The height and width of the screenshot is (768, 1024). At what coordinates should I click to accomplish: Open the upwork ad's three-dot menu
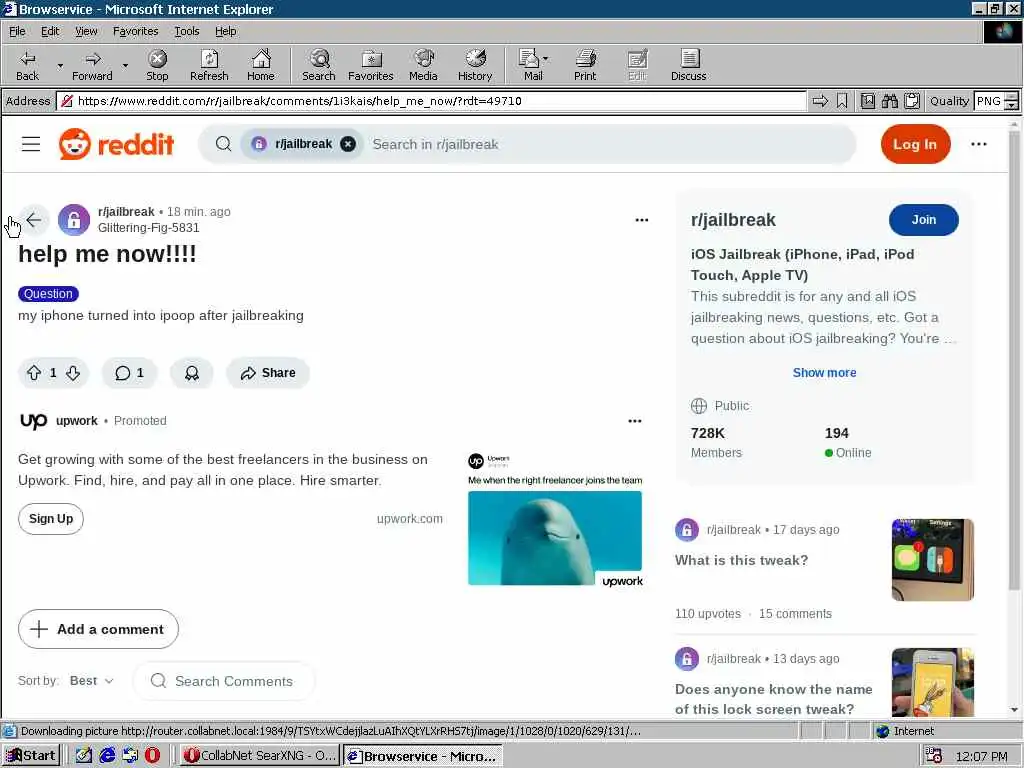click(x=634, y=421)
